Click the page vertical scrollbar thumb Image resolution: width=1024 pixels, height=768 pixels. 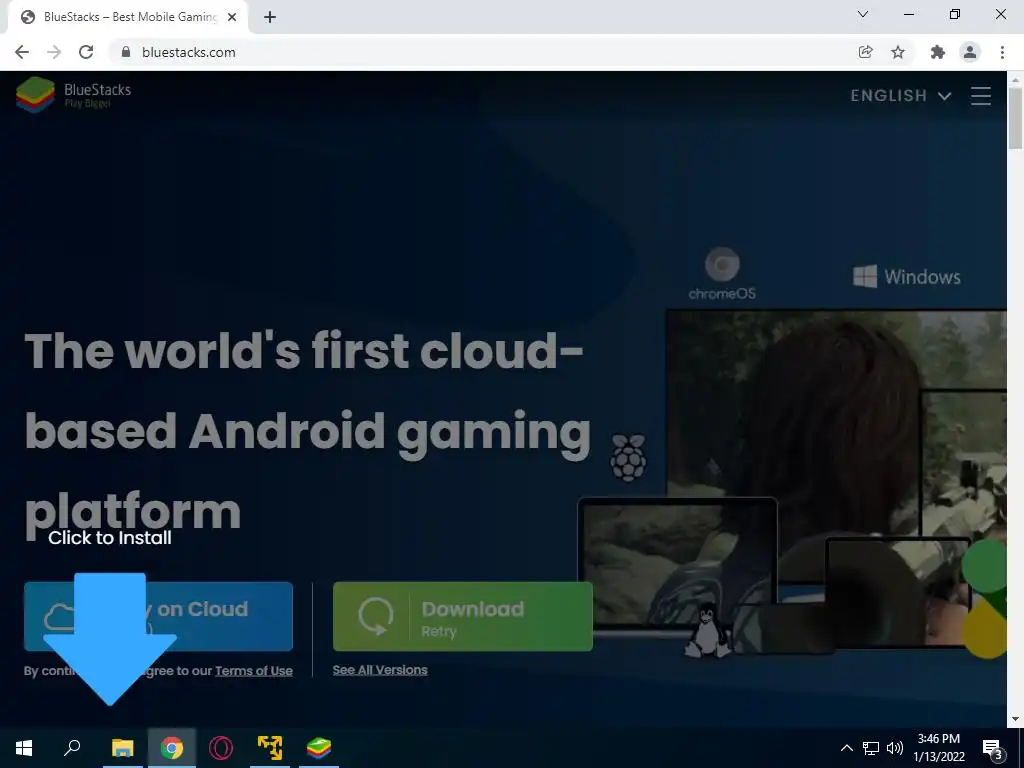1015,118
